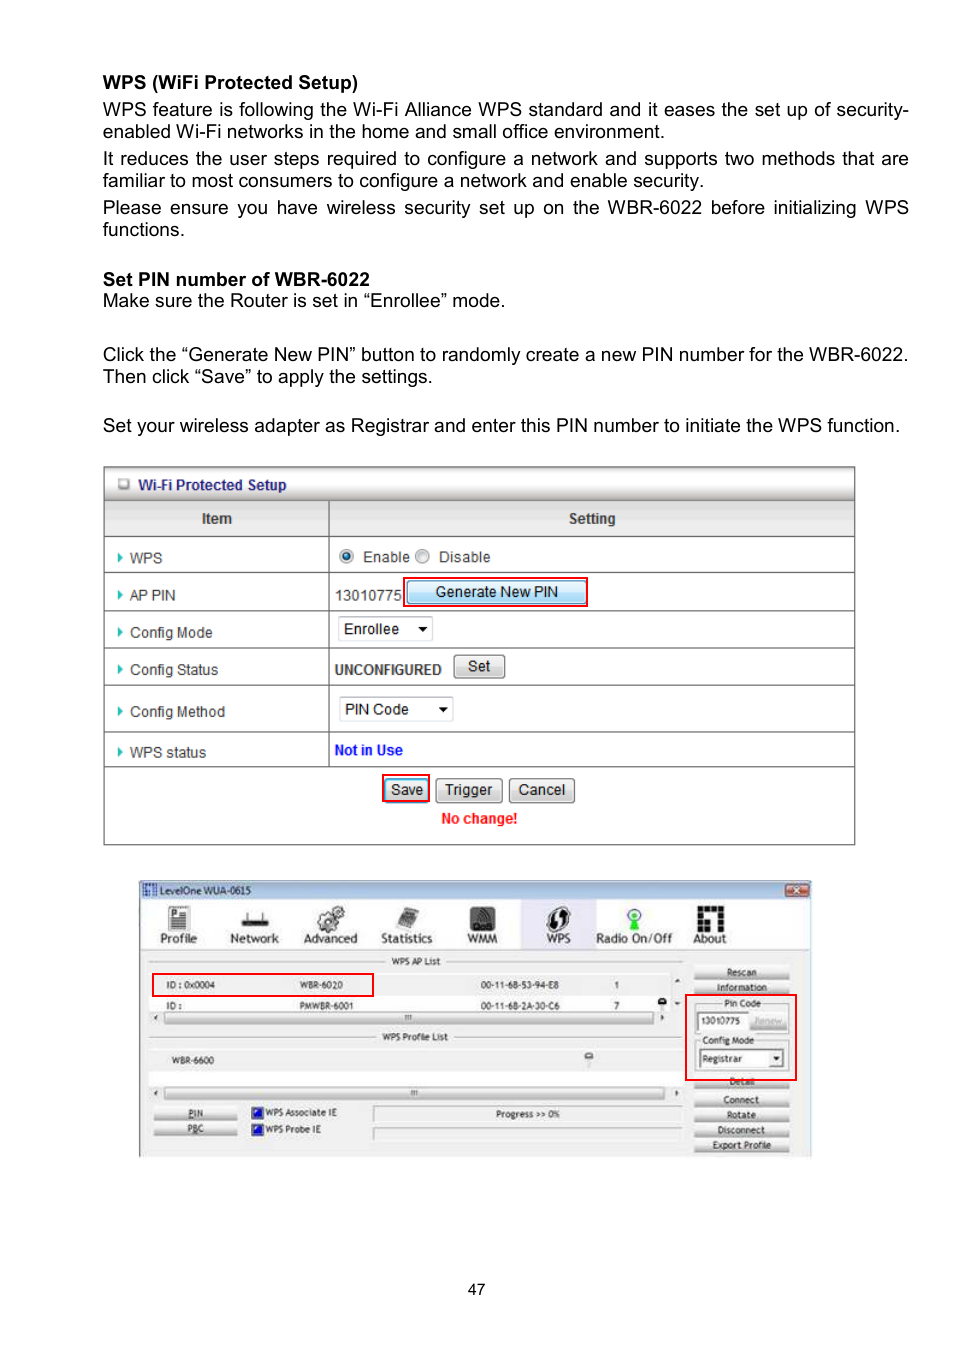This screenshot has width=954, height=1350.
Task: Click the Set button next to UNCONFIGURED
Action: [479, 666]
